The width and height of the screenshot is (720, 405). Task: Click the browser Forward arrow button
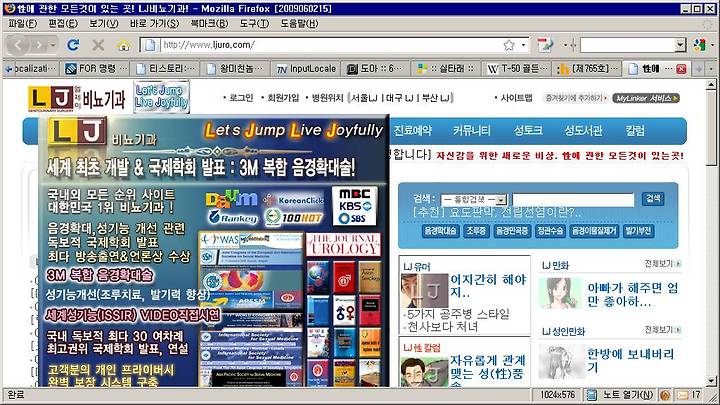(39, 45)
